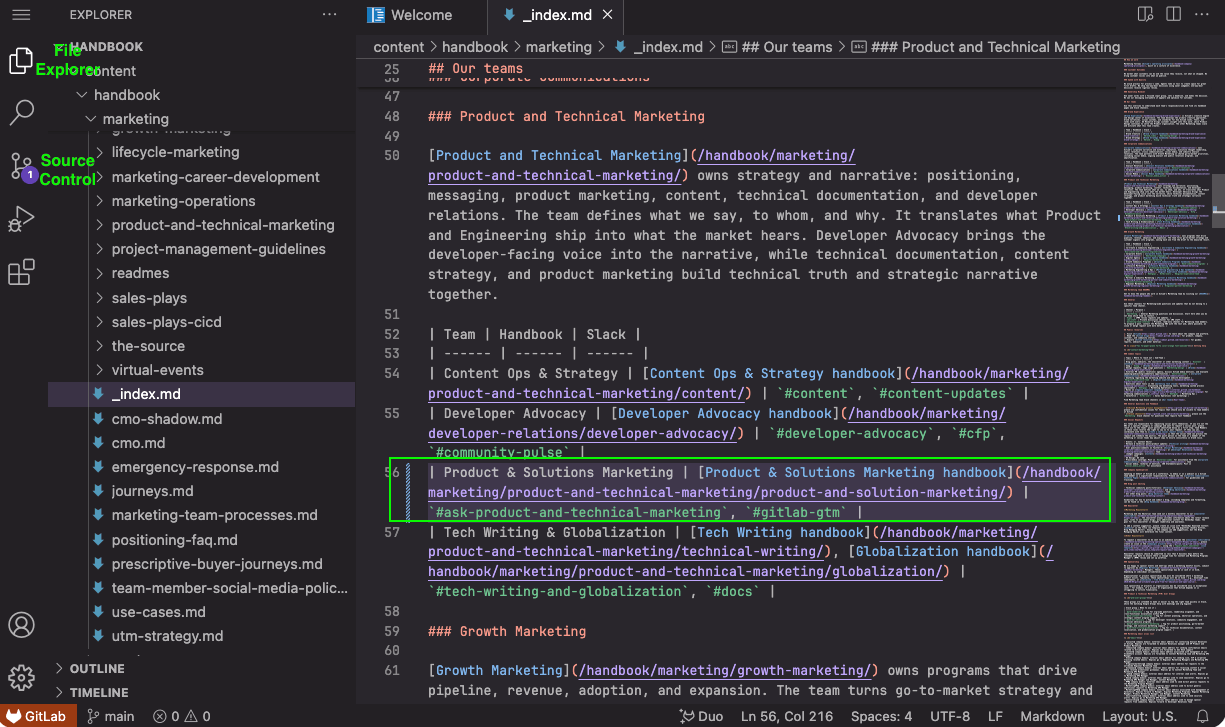1225x727 pixels.
Task: Open the Manage settings gear
Action: click(21, 678)
